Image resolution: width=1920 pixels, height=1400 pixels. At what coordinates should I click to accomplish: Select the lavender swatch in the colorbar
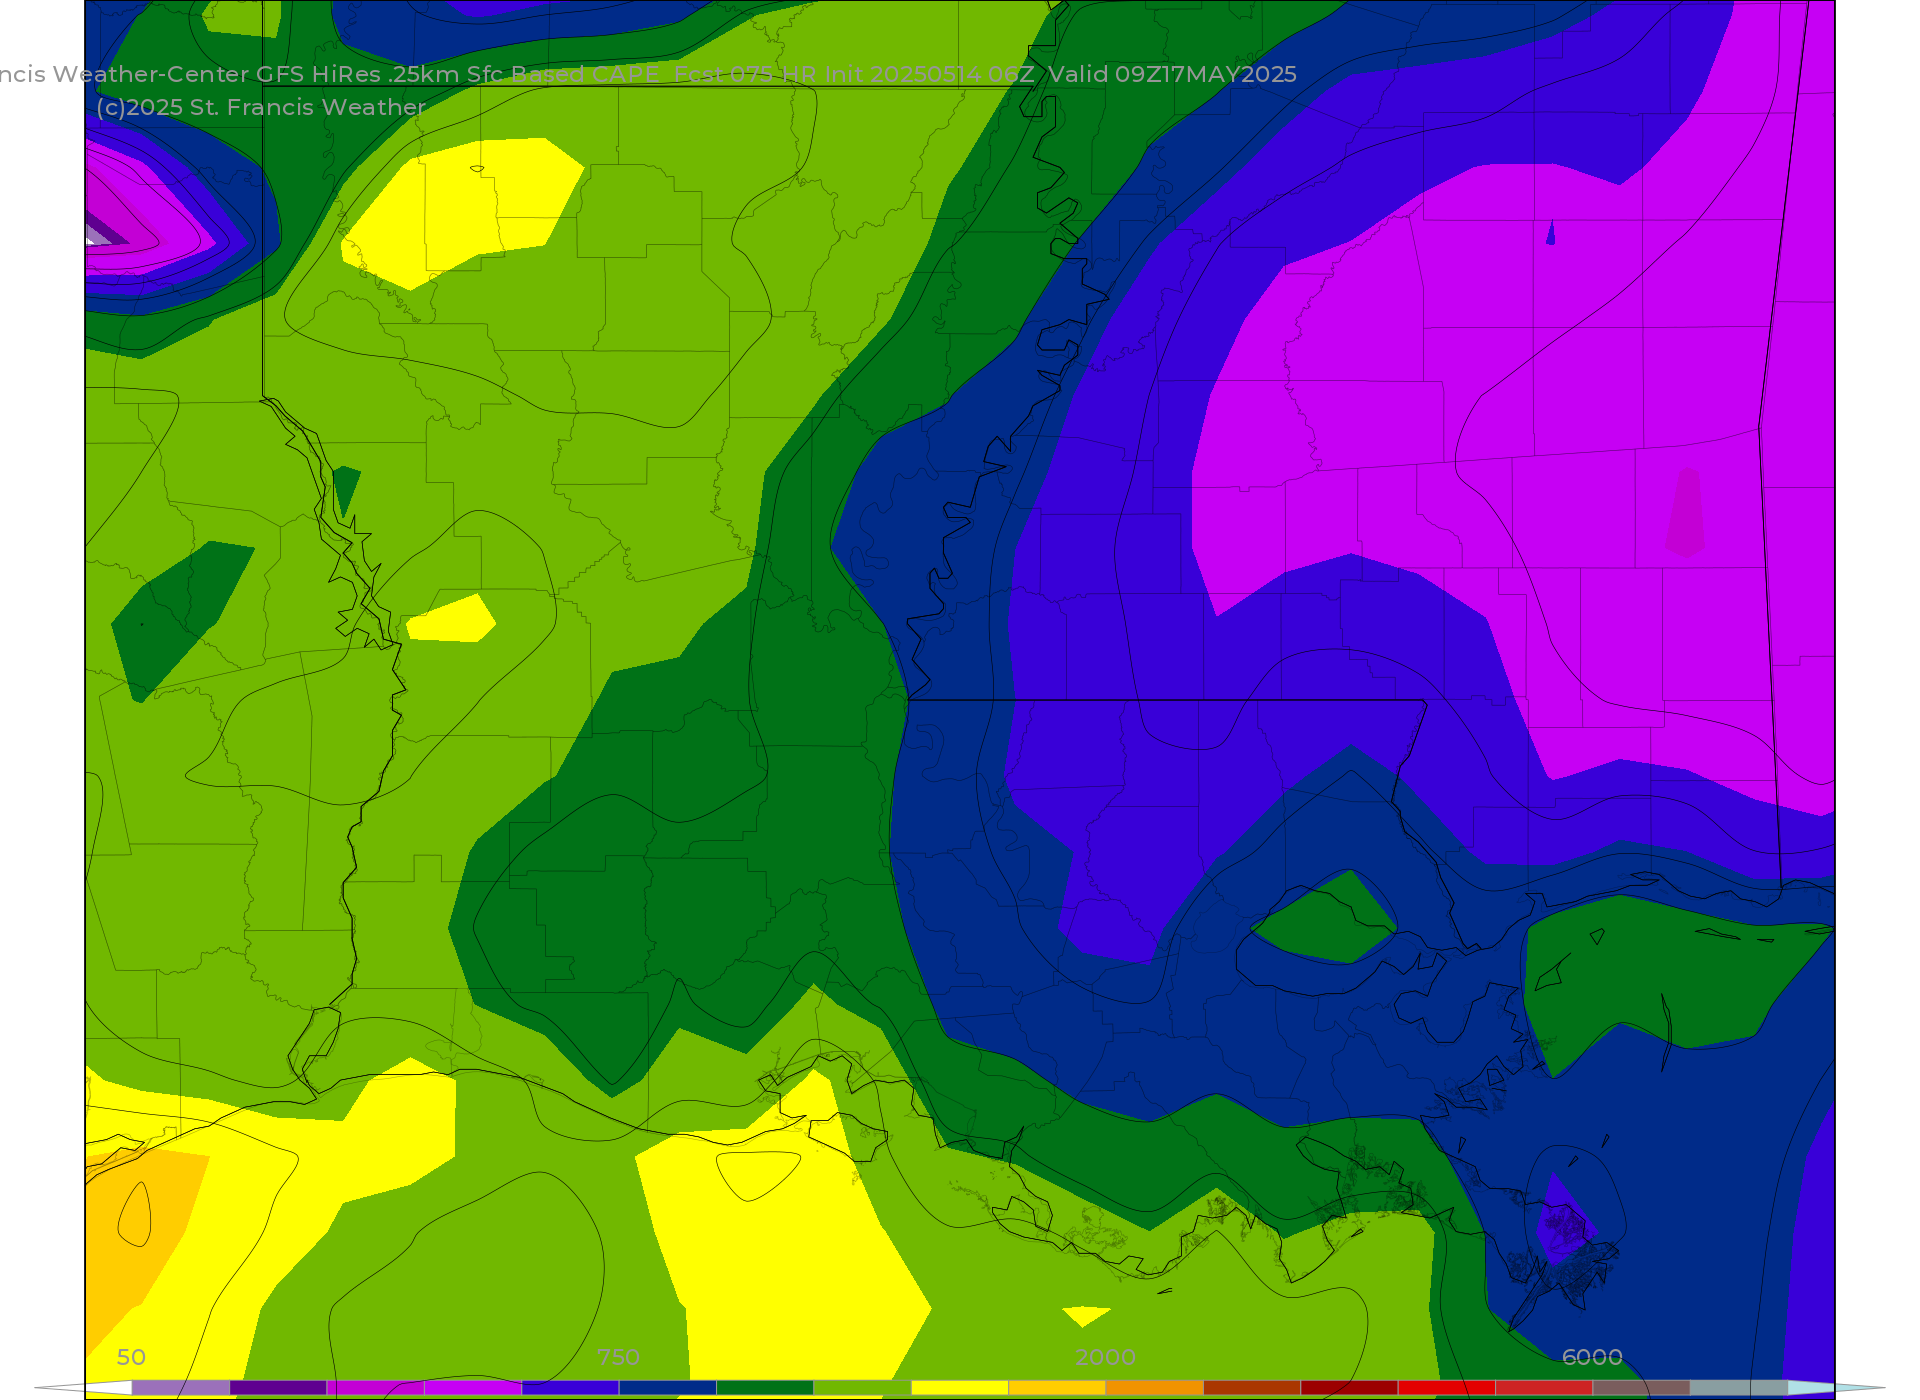181,1388
